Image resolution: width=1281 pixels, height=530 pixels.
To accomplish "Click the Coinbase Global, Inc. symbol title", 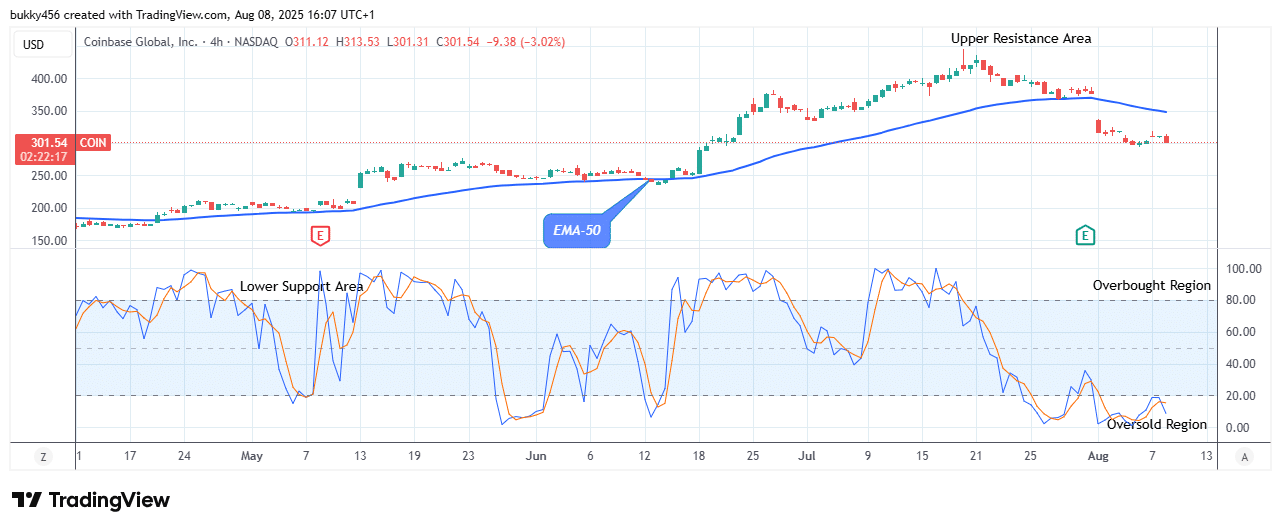I will pos(142,42).
